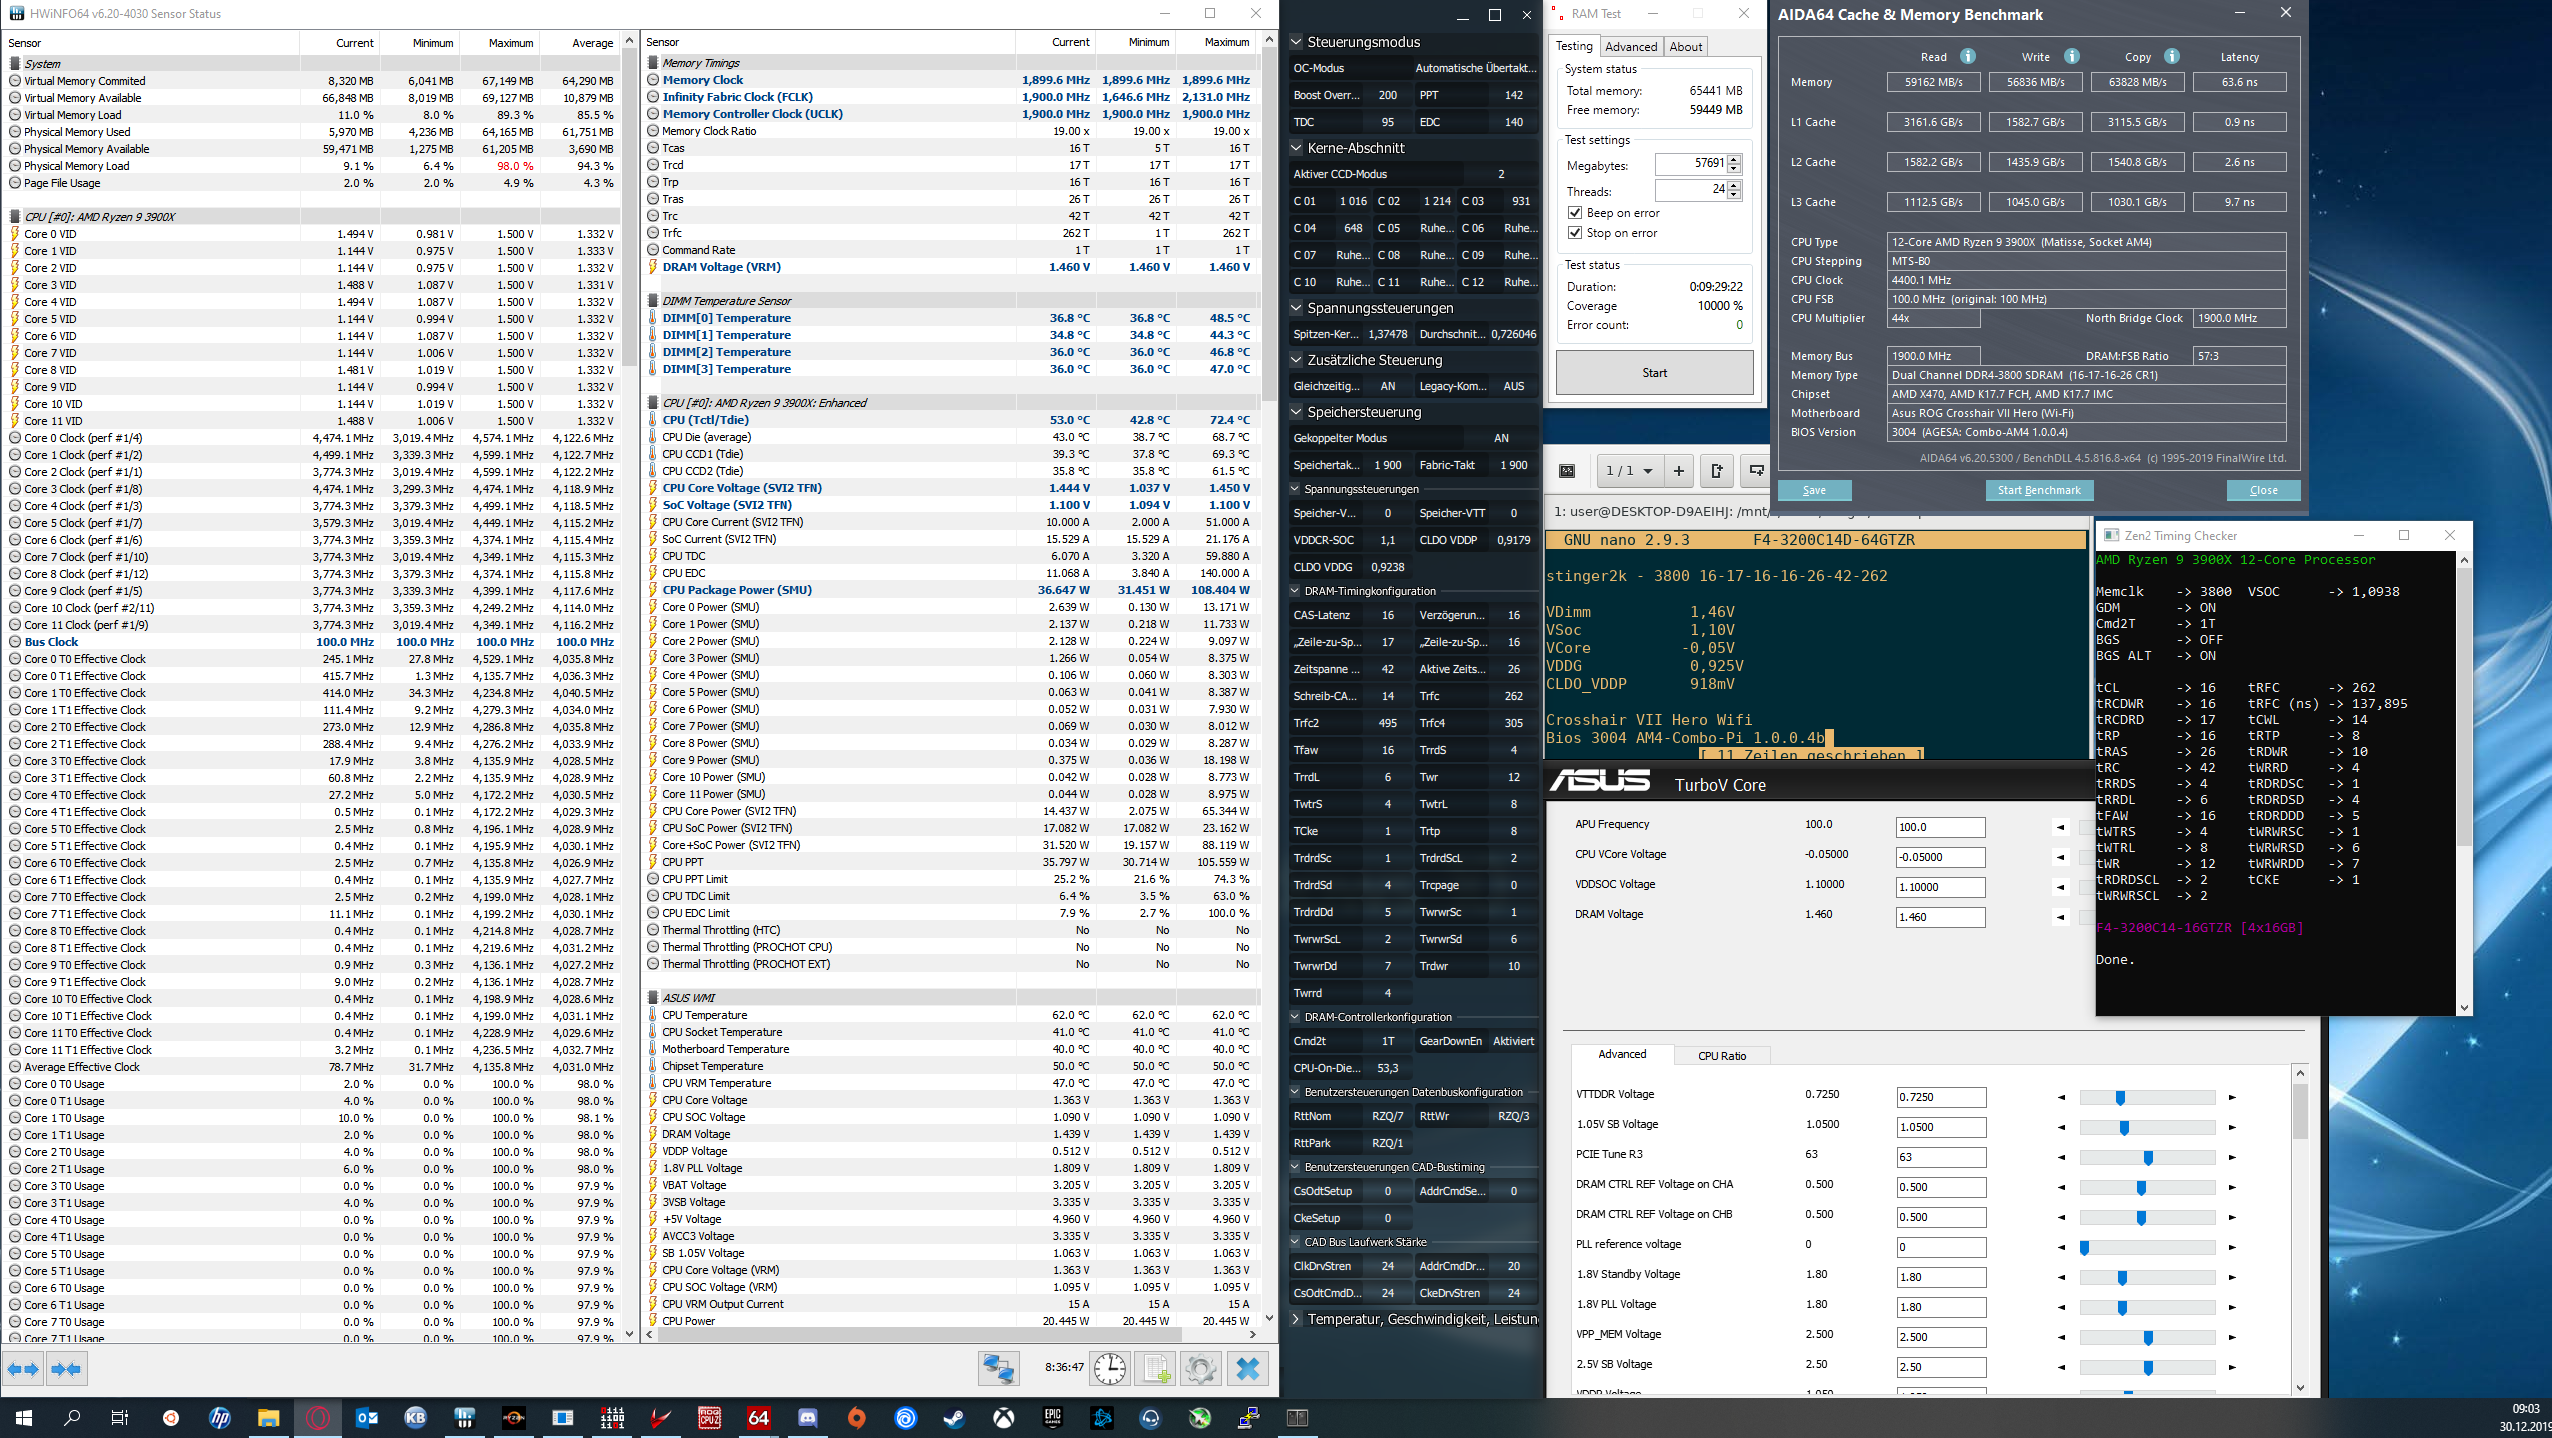Toggle Stop on error checkbox
Screen dimensions: 2552x1438
pos(1575,233)
